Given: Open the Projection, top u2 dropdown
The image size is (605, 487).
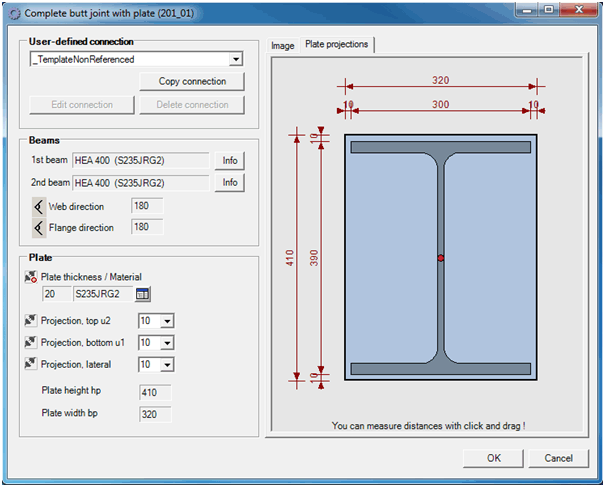Looking at the screenshot, I should [x=166, y=321].
